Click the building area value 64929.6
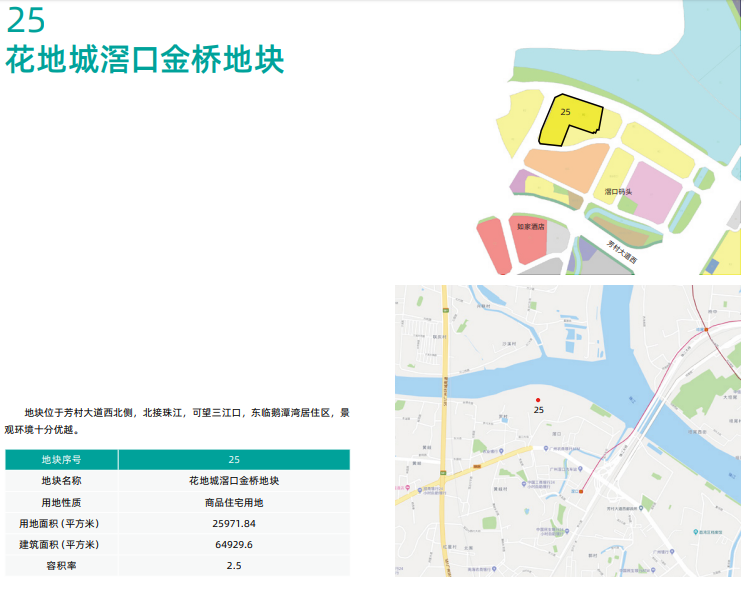744x598 pixels. point(234,544)
